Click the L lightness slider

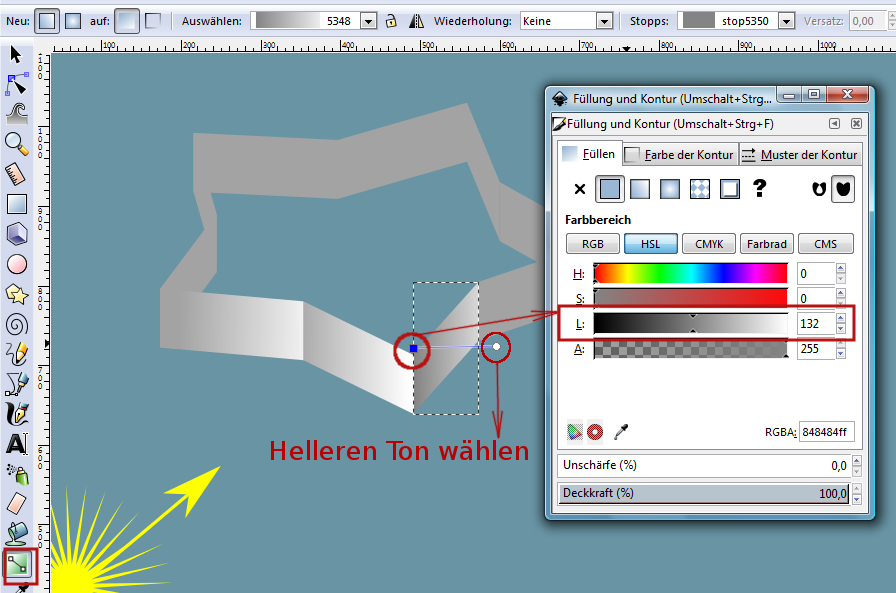(x=690, y=323)
